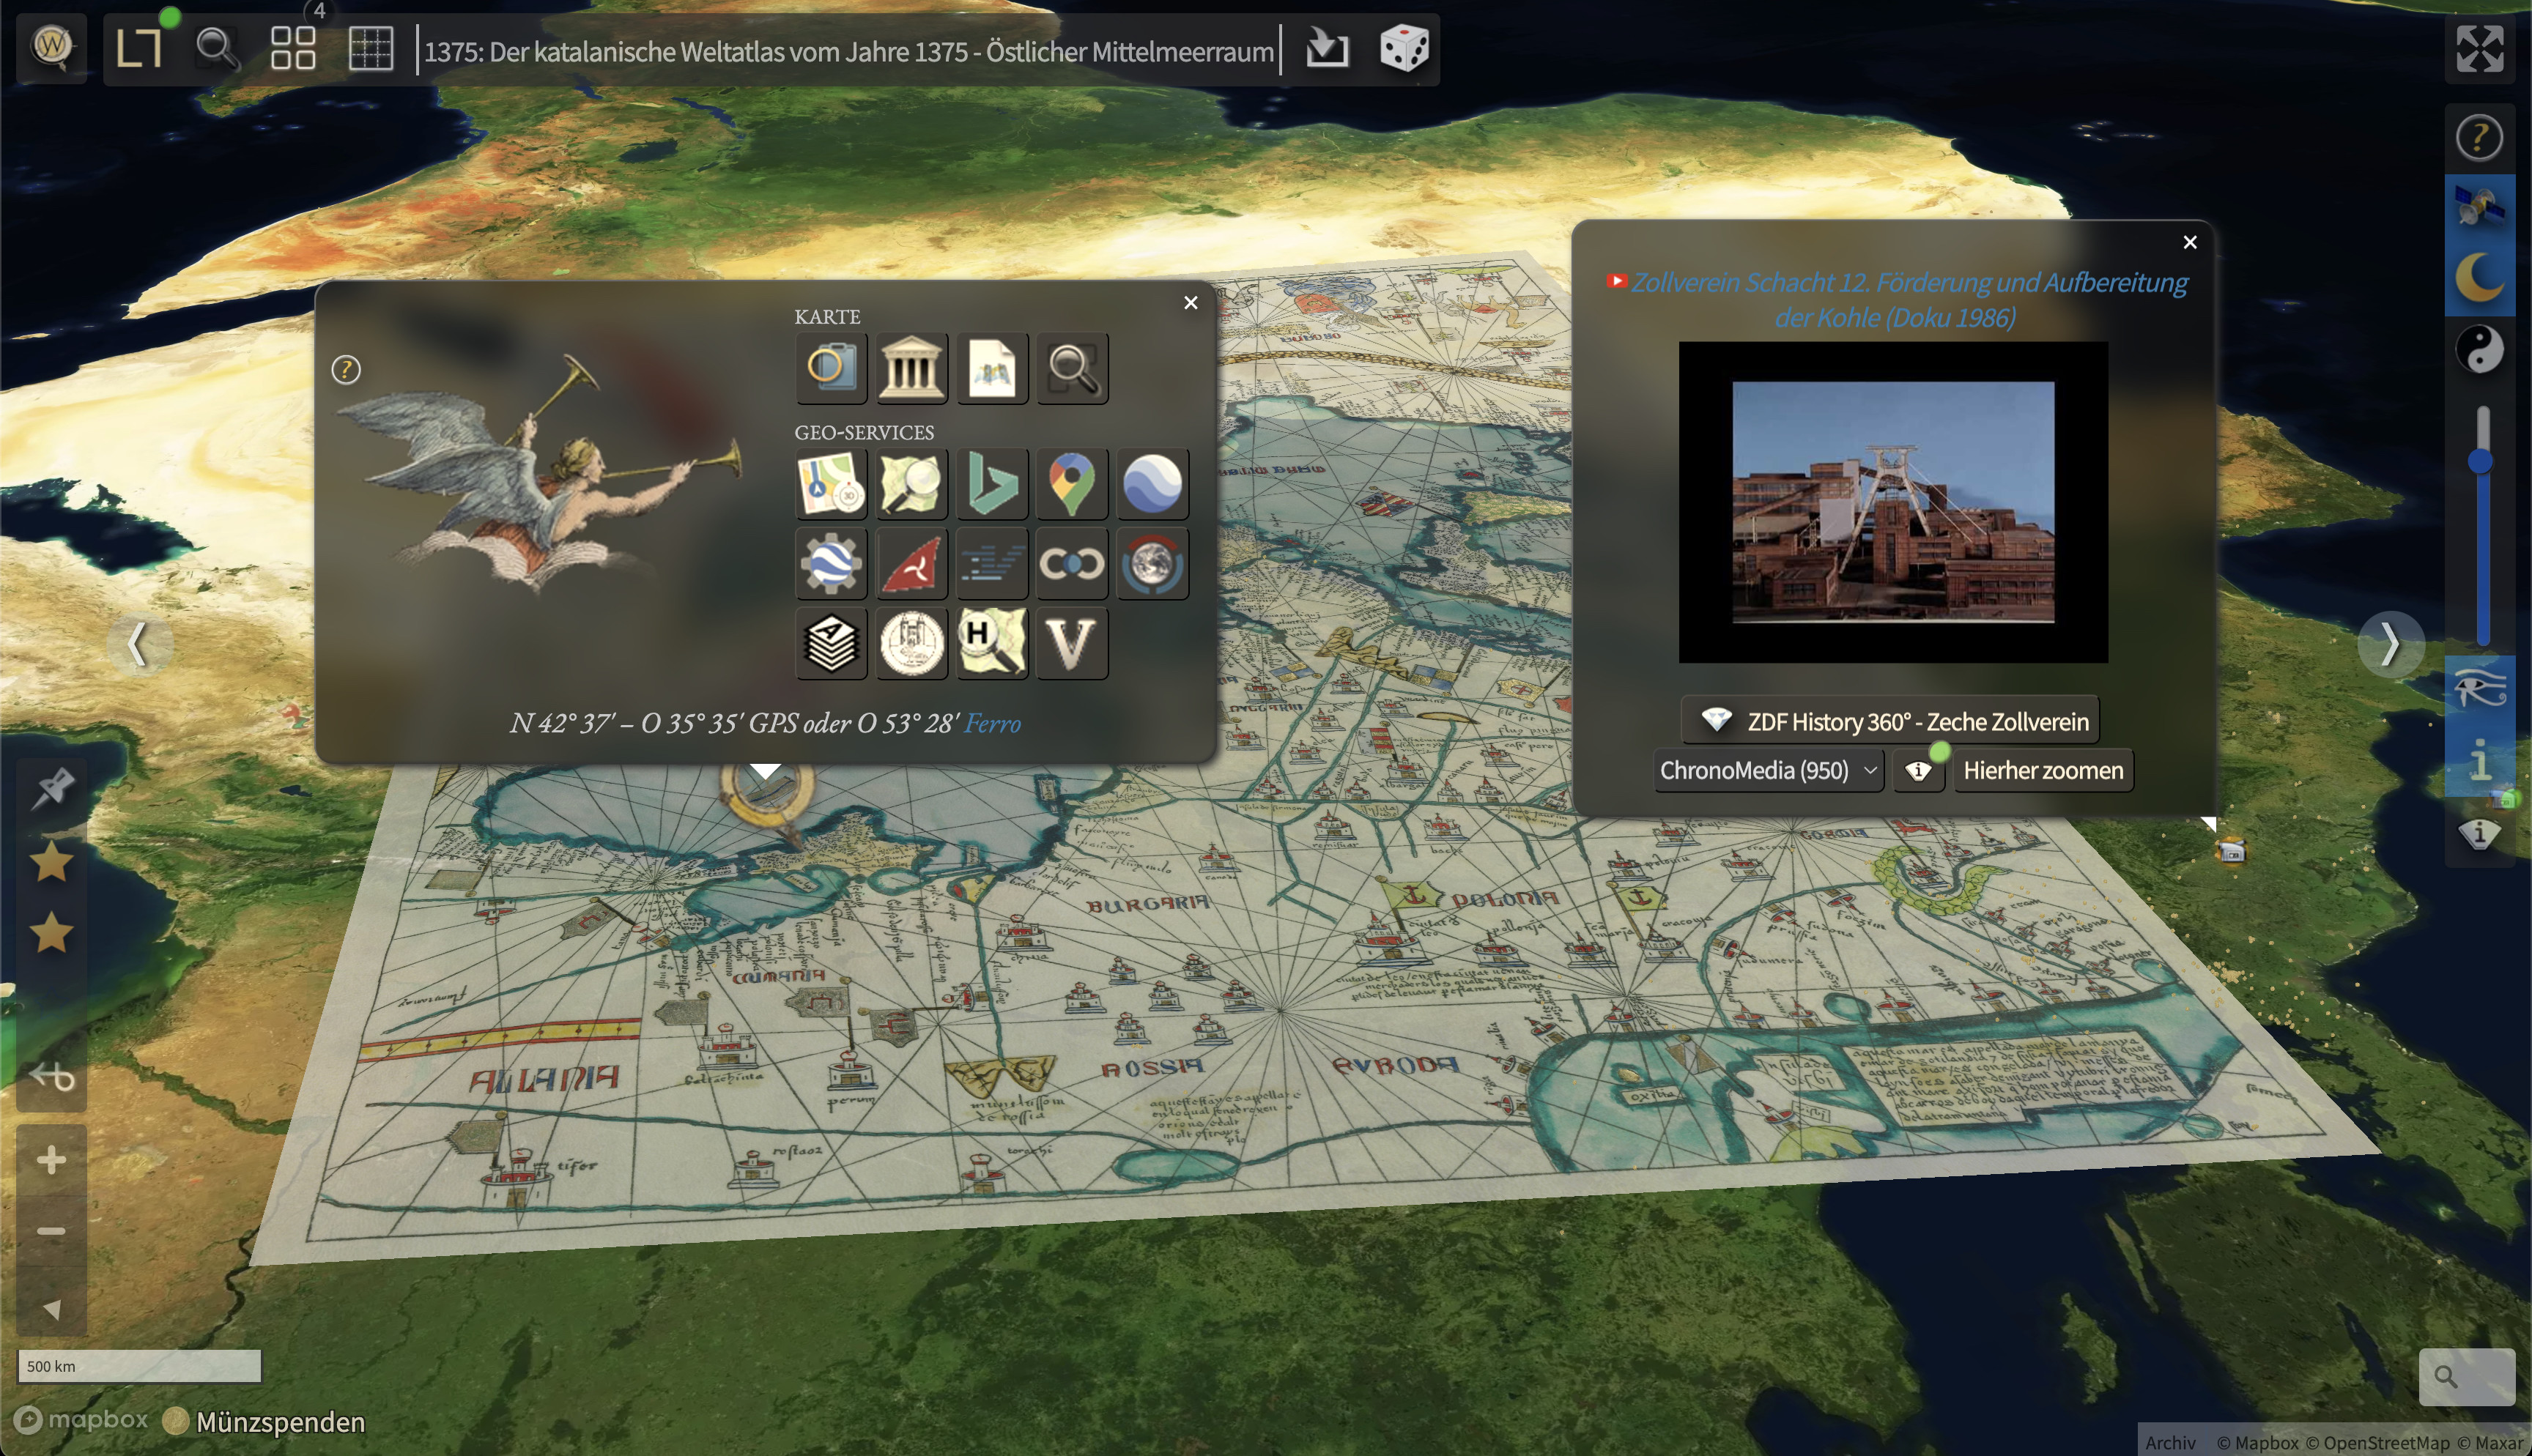
Task: Click the rotate/undo arrow icon
Action: pyautogui.click(x=52, y=1077)
